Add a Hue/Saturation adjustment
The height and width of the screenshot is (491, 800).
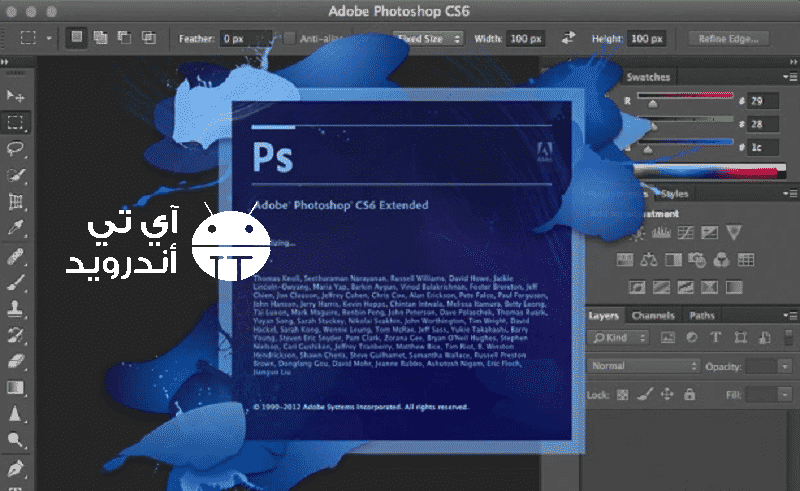(624, 260)
